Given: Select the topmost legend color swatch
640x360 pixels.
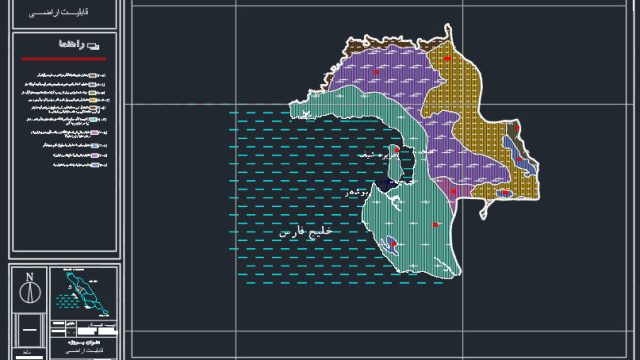Looking at the screenshot, I should (x=92, y=76).
